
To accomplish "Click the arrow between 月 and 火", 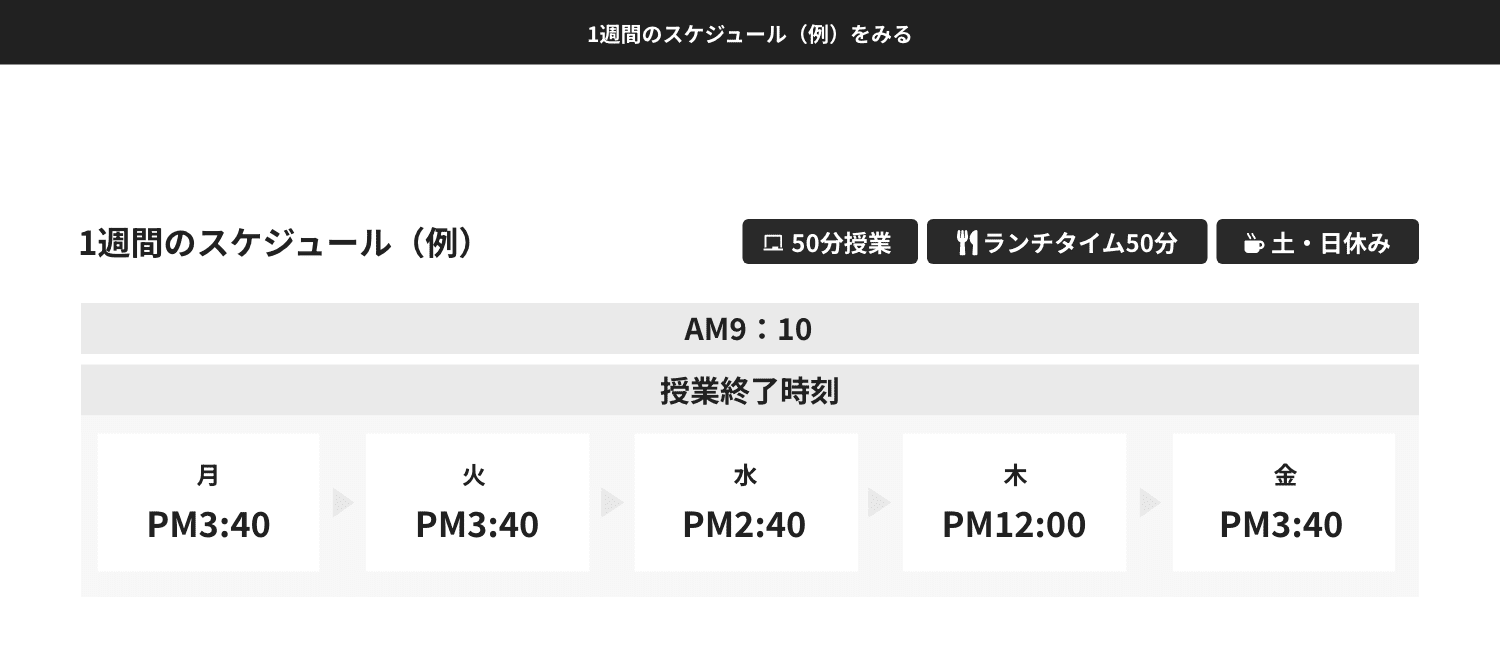I will [343, 502].
